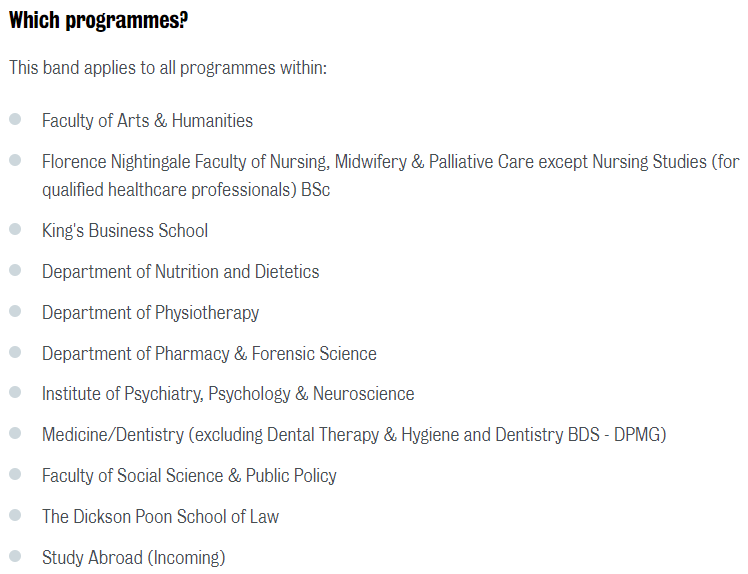Click the Medicine/Dentistry list entry text
Viewport: 748px width, 574px height.
click(x=354, y=435)
